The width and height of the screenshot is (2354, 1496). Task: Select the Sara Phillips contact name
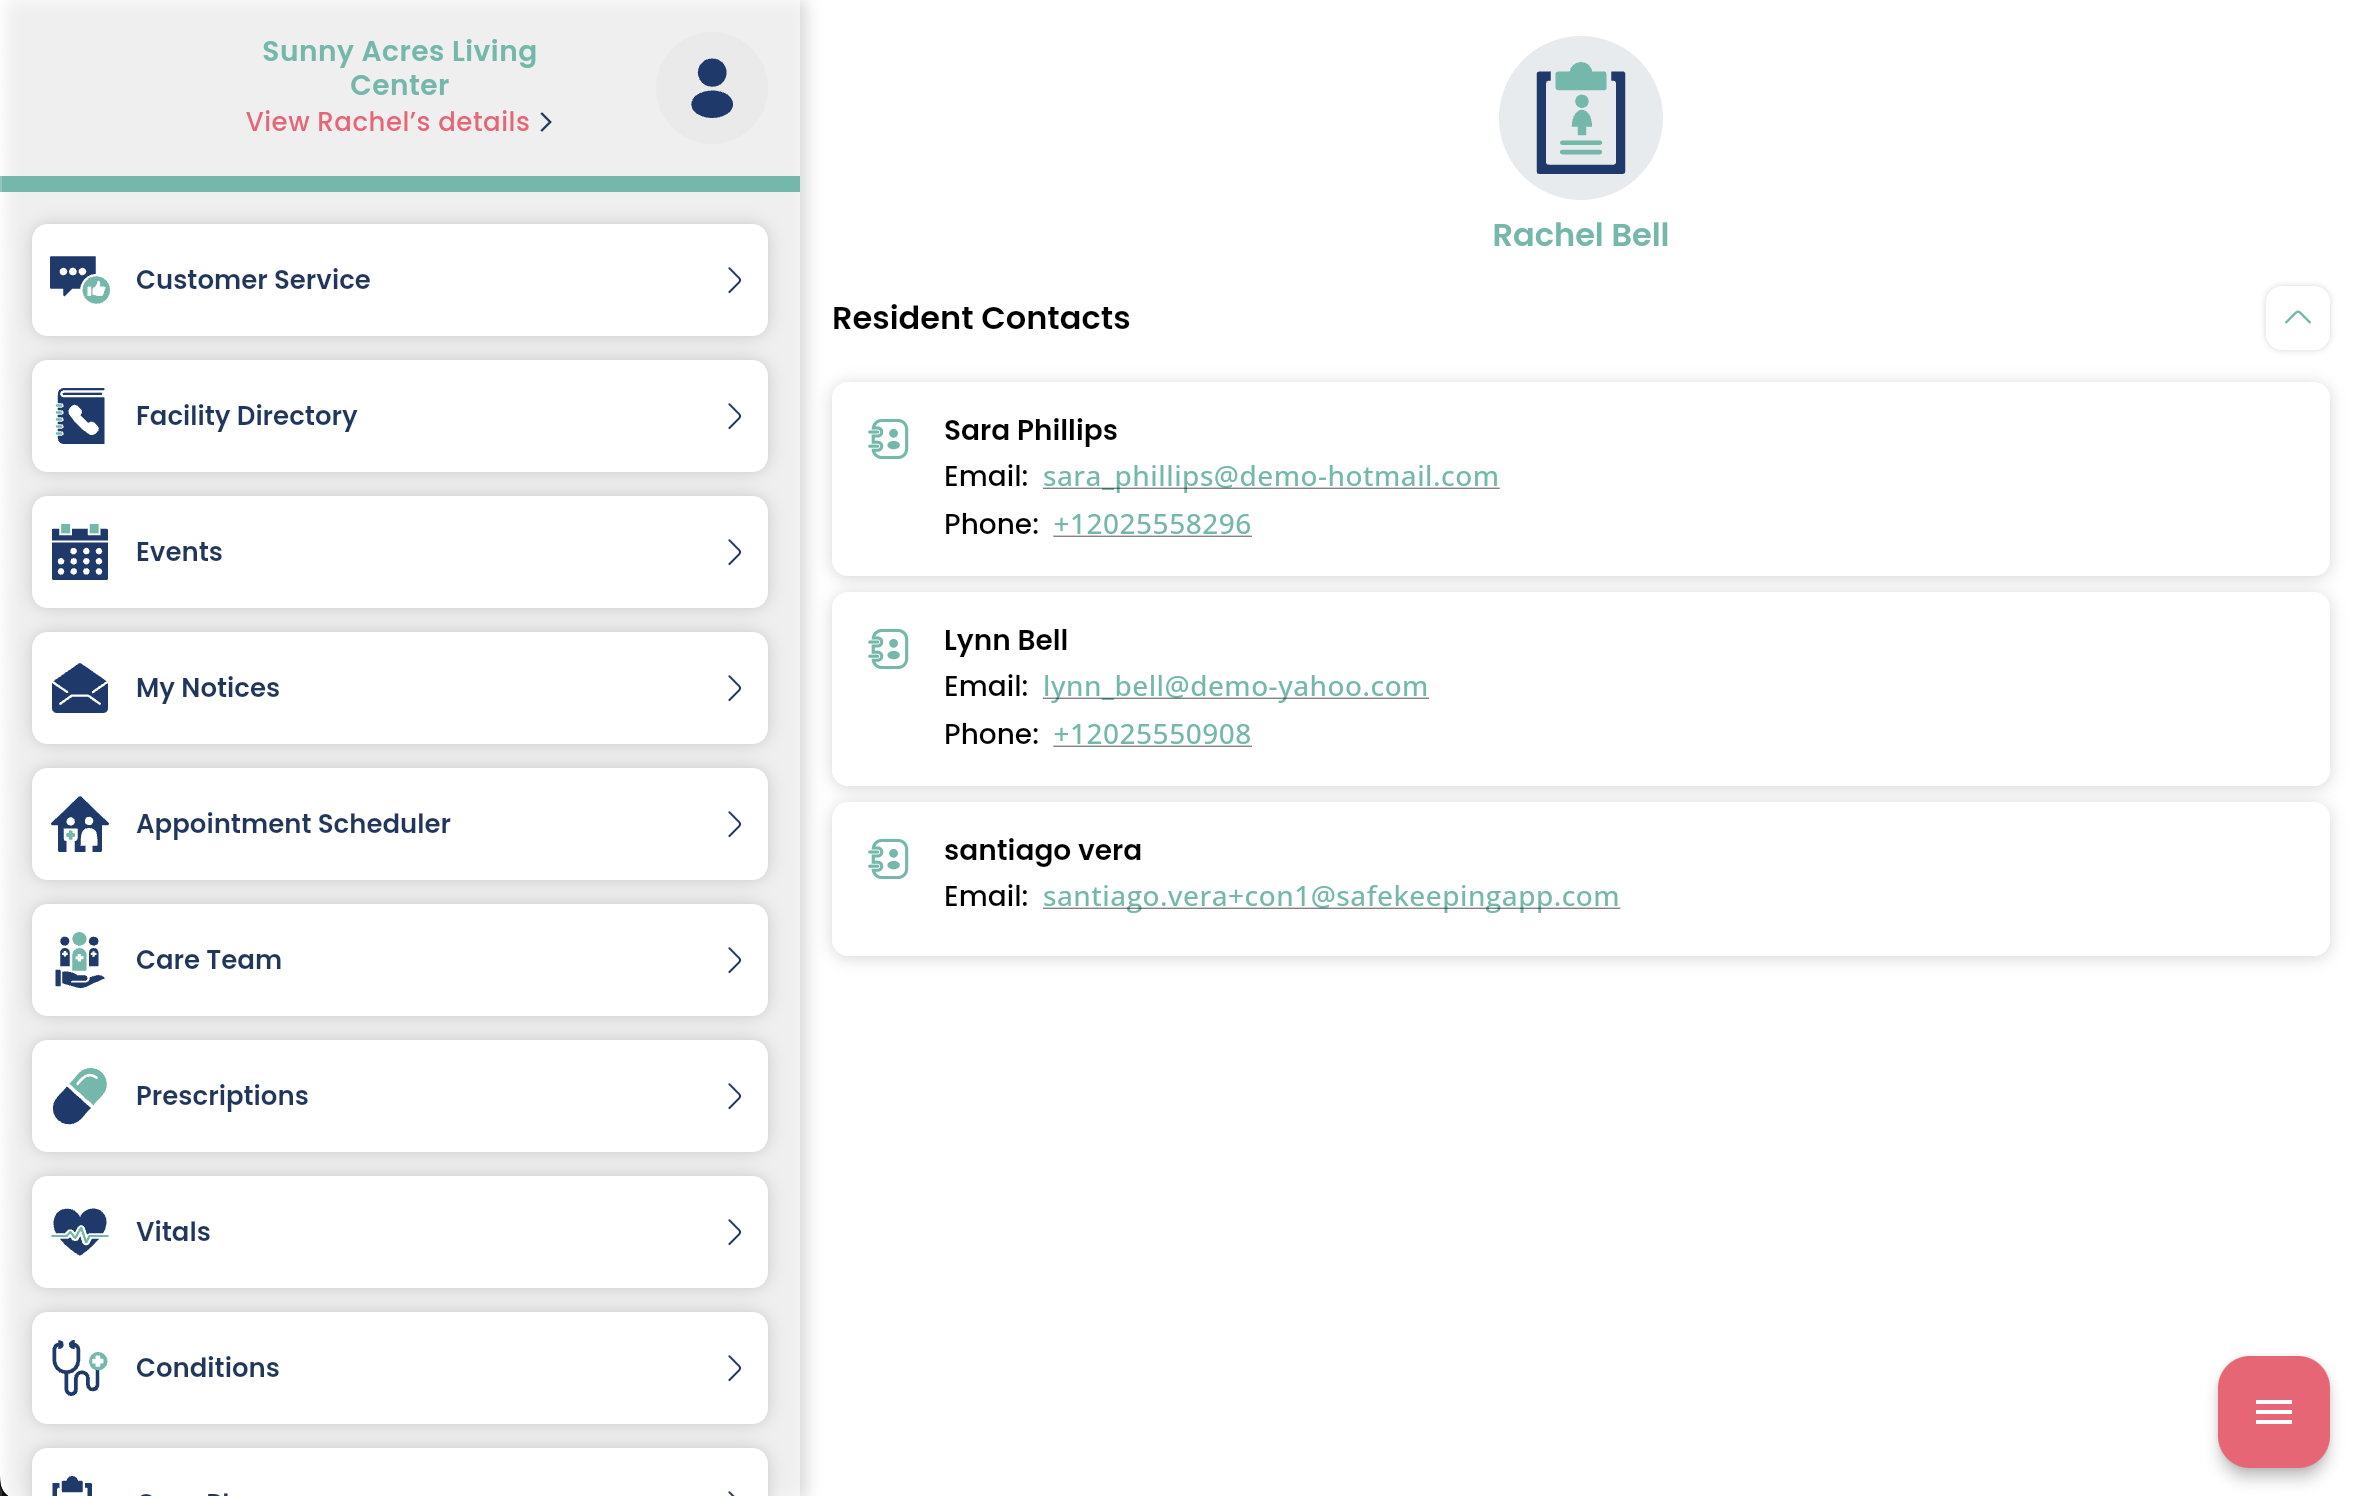tap(1030, 430)
